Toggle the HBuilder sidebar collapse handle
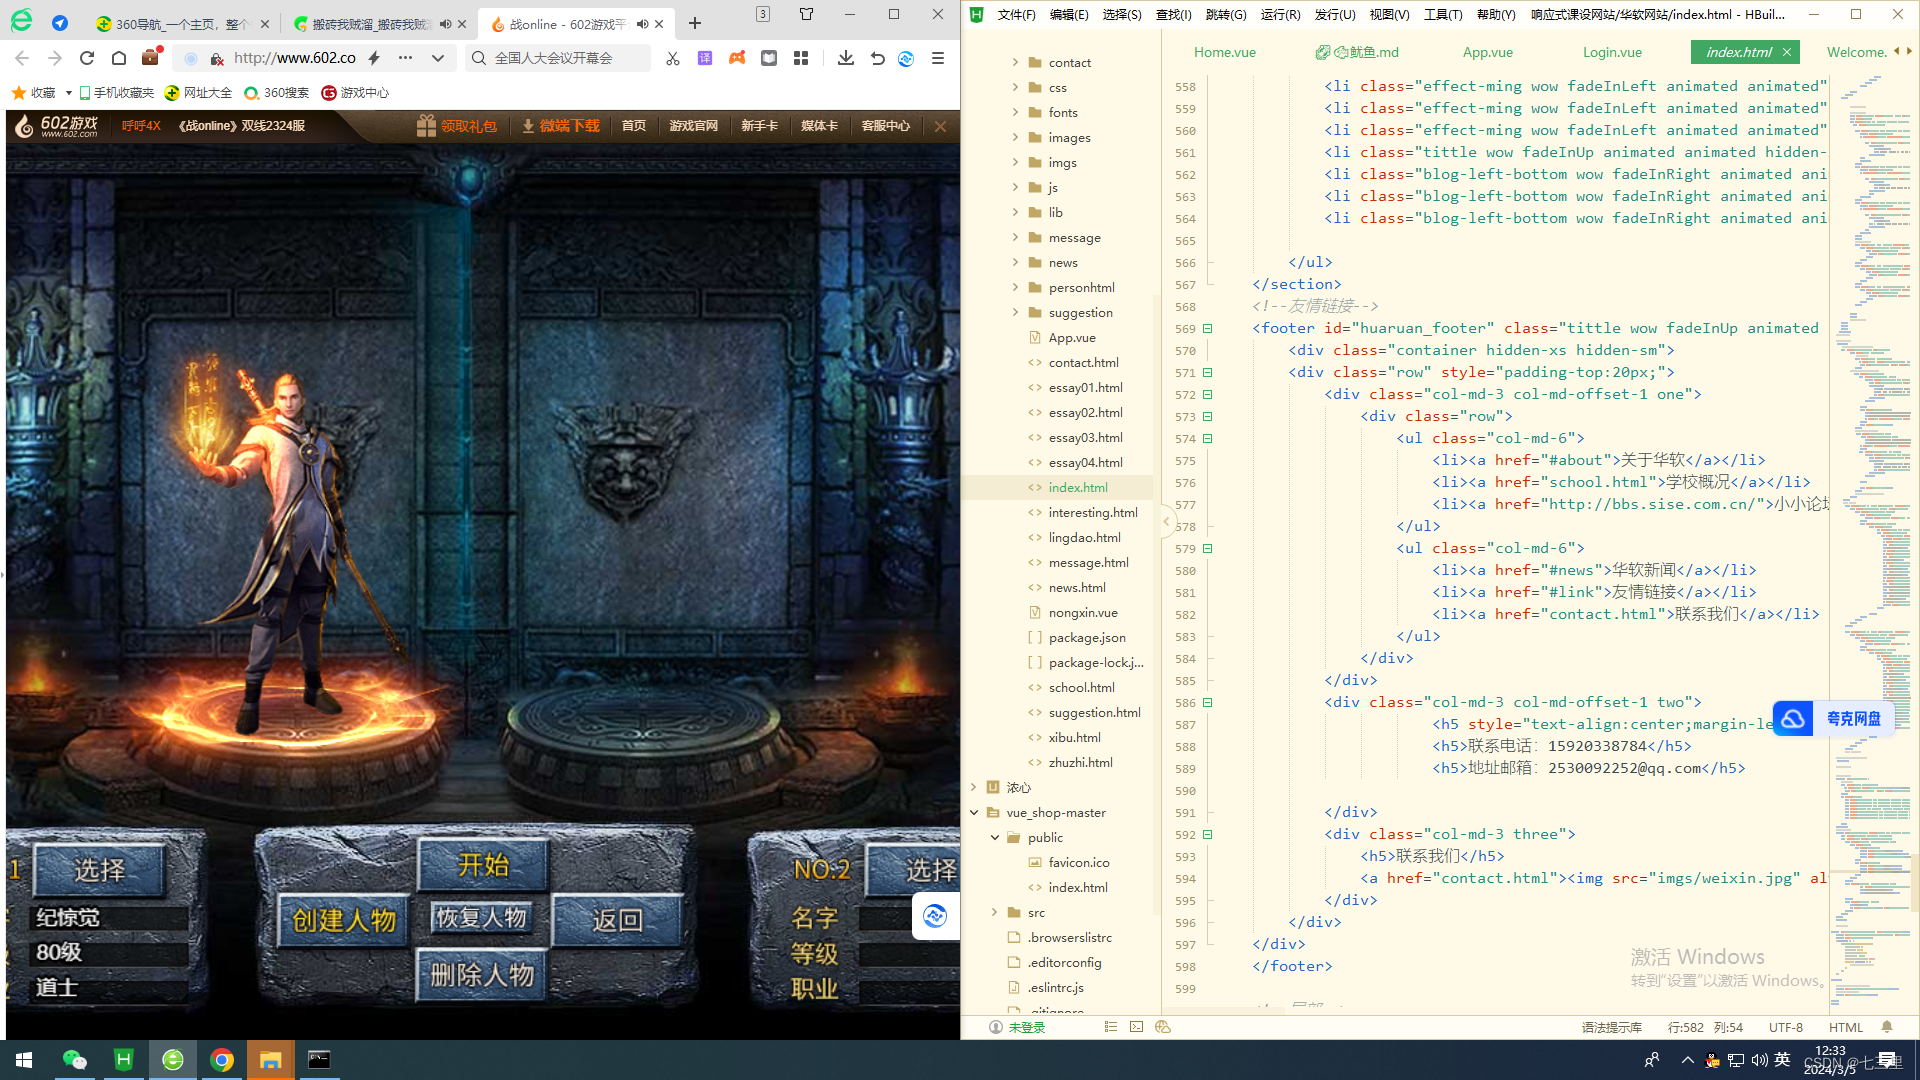This screenshot has height=1080, width=1920. 1166,522
